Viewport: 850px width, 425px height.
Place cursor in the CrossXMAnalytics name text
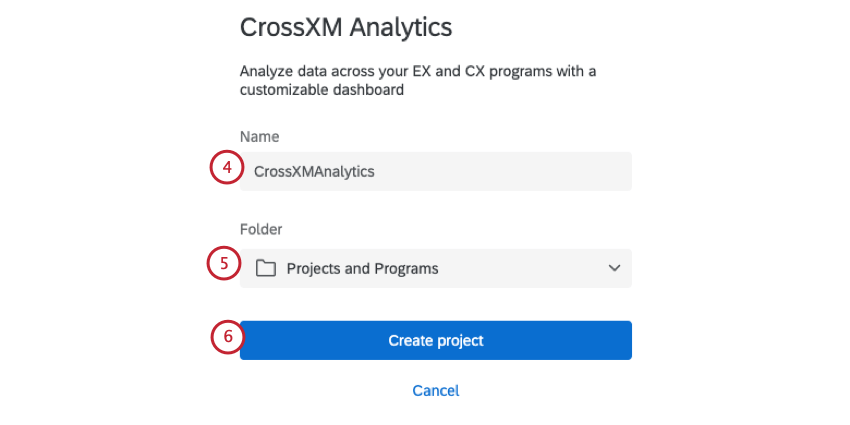[x=314, y=171]
